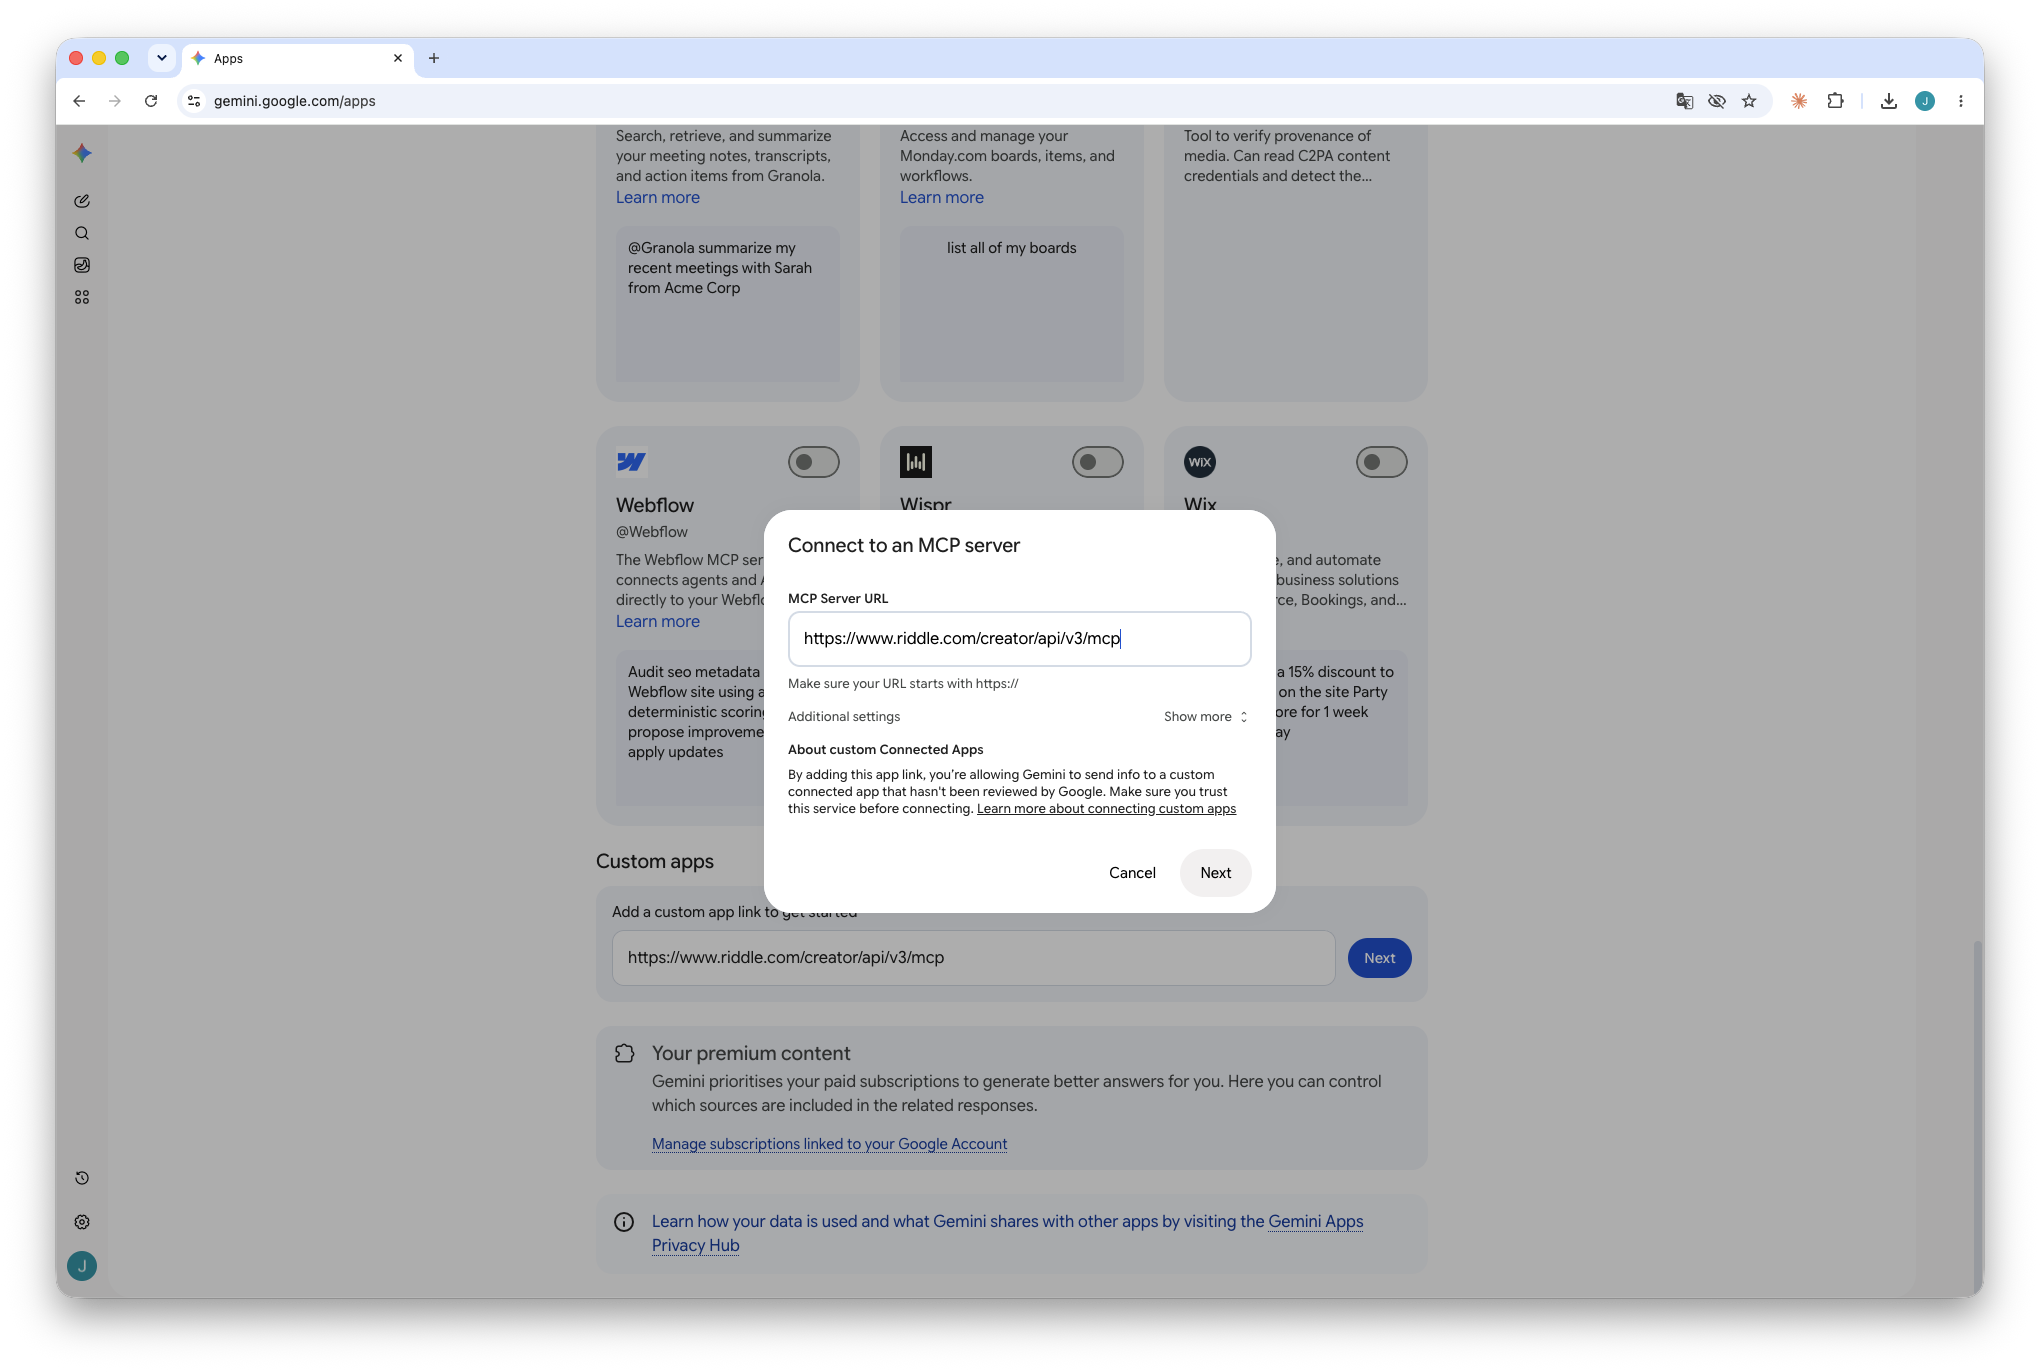Go back with browser back arrow
Viewport: 2040px width, 1372px height.
[x=79, y=101]
